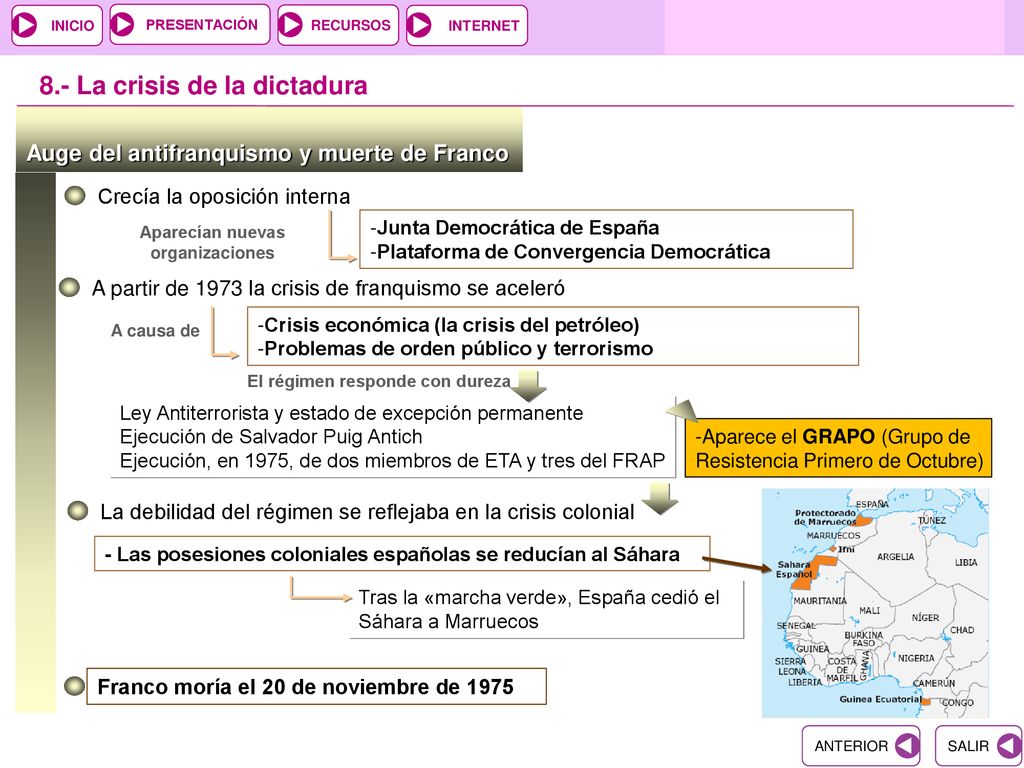Select 'Las posesiones coloniales españolas' box
Image resolution: width=1024 pixels, height=768 pixels.
(x=402, y=554)
